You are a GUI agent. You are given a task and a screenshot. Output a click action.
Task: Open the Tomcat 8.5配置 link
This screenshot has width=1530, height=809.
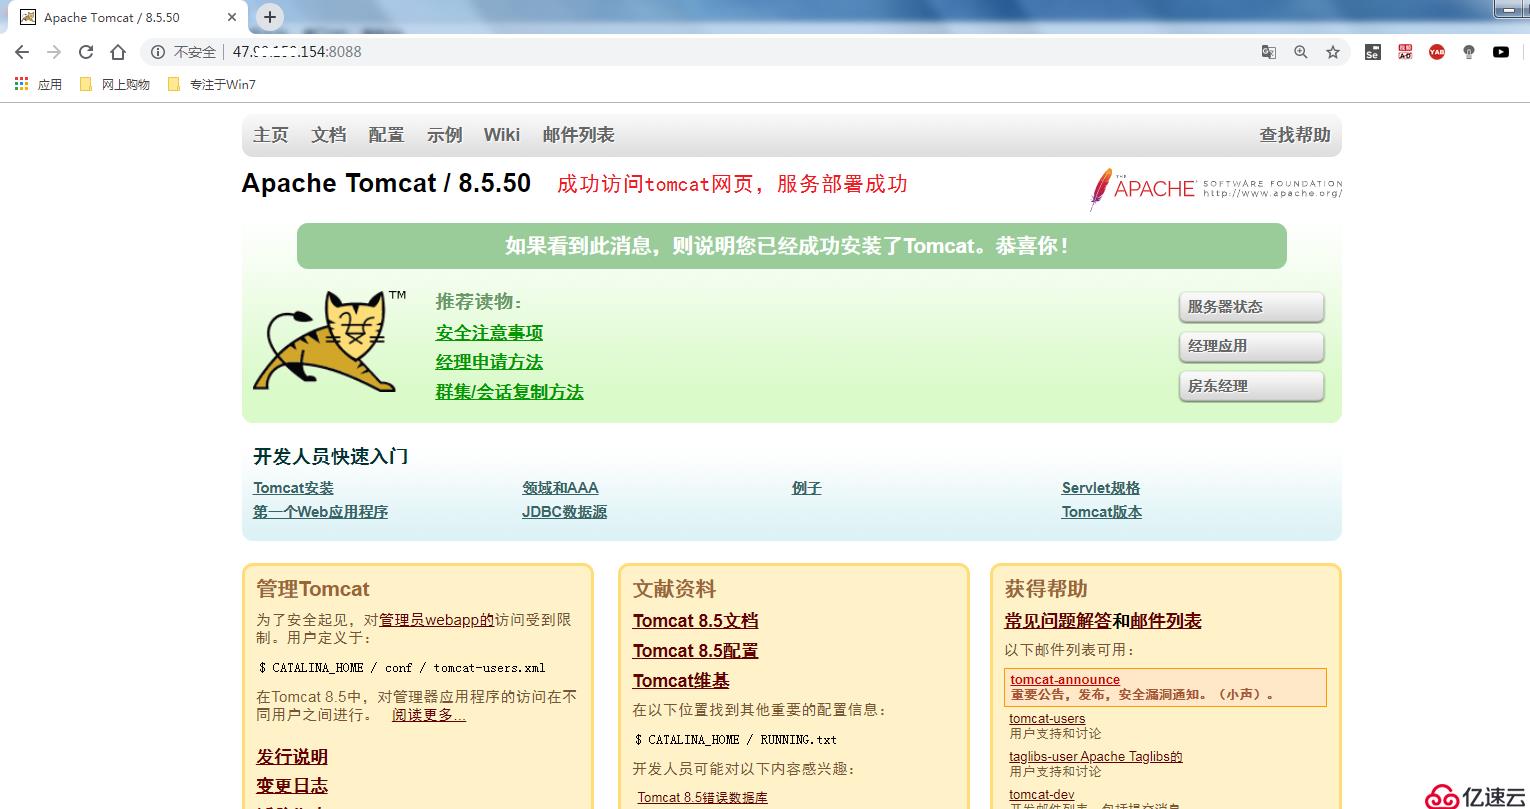click(x=695, y=651)
